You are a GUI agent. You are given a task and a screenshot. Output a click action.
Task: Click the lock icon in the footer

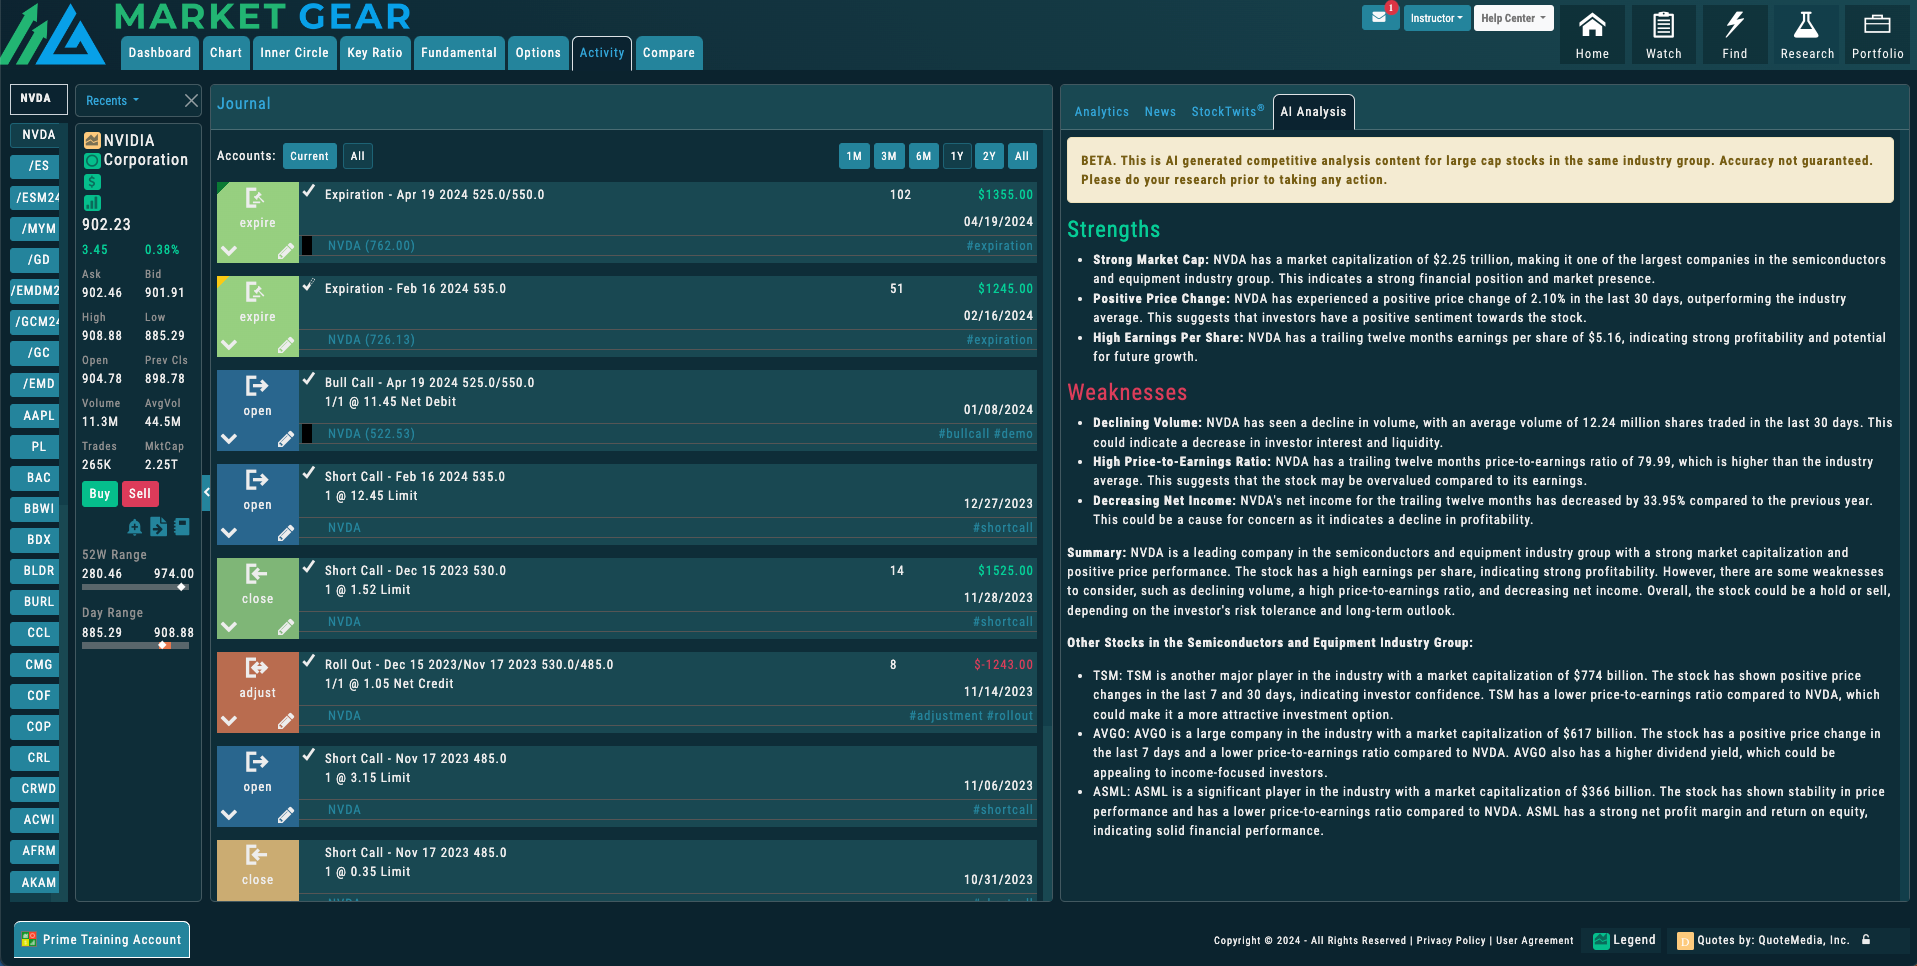(1866, 939)
